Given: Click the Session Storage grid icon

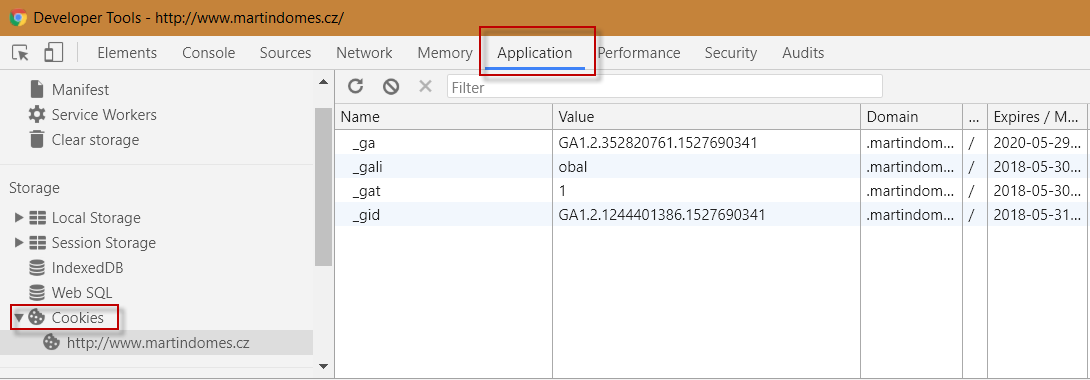Looking at the screenshot, I should pyautogui.click(x=38, y=243).
